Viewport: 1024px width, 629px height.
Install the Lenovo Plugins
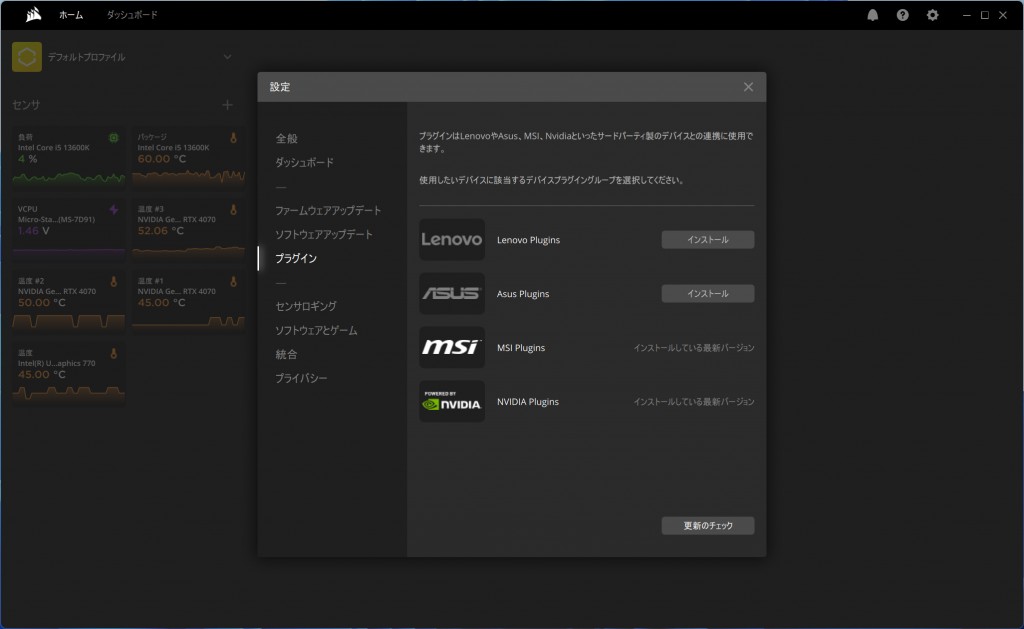(x=708, y=239)
